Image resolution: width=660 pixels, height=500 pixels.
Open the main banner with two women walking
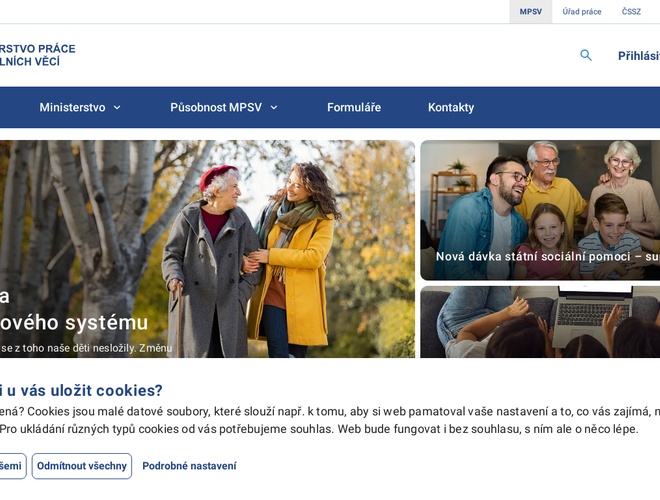tap(207, 249)
